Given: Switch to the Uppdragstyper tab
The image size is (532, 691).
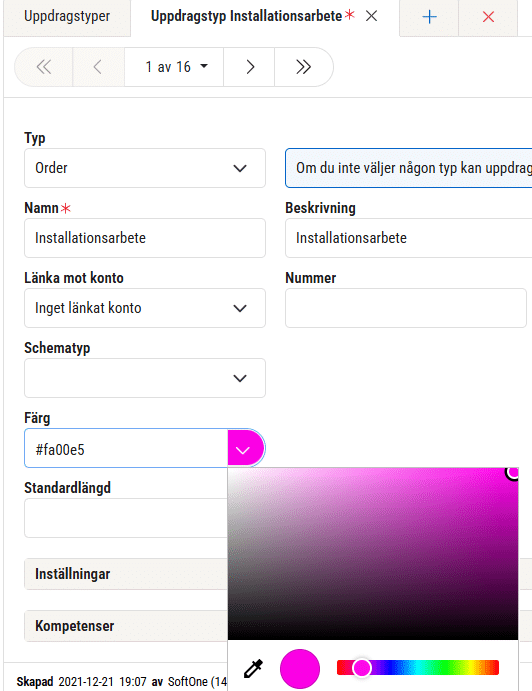Looking at the screenshot, I should (x=67, y=16).
